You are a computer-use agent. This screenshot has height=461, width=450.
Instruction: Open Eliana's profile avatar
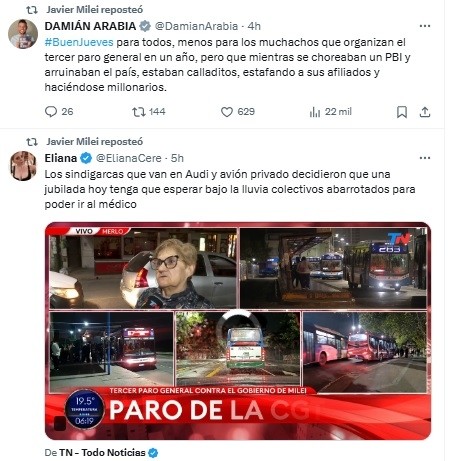point(23,166)
